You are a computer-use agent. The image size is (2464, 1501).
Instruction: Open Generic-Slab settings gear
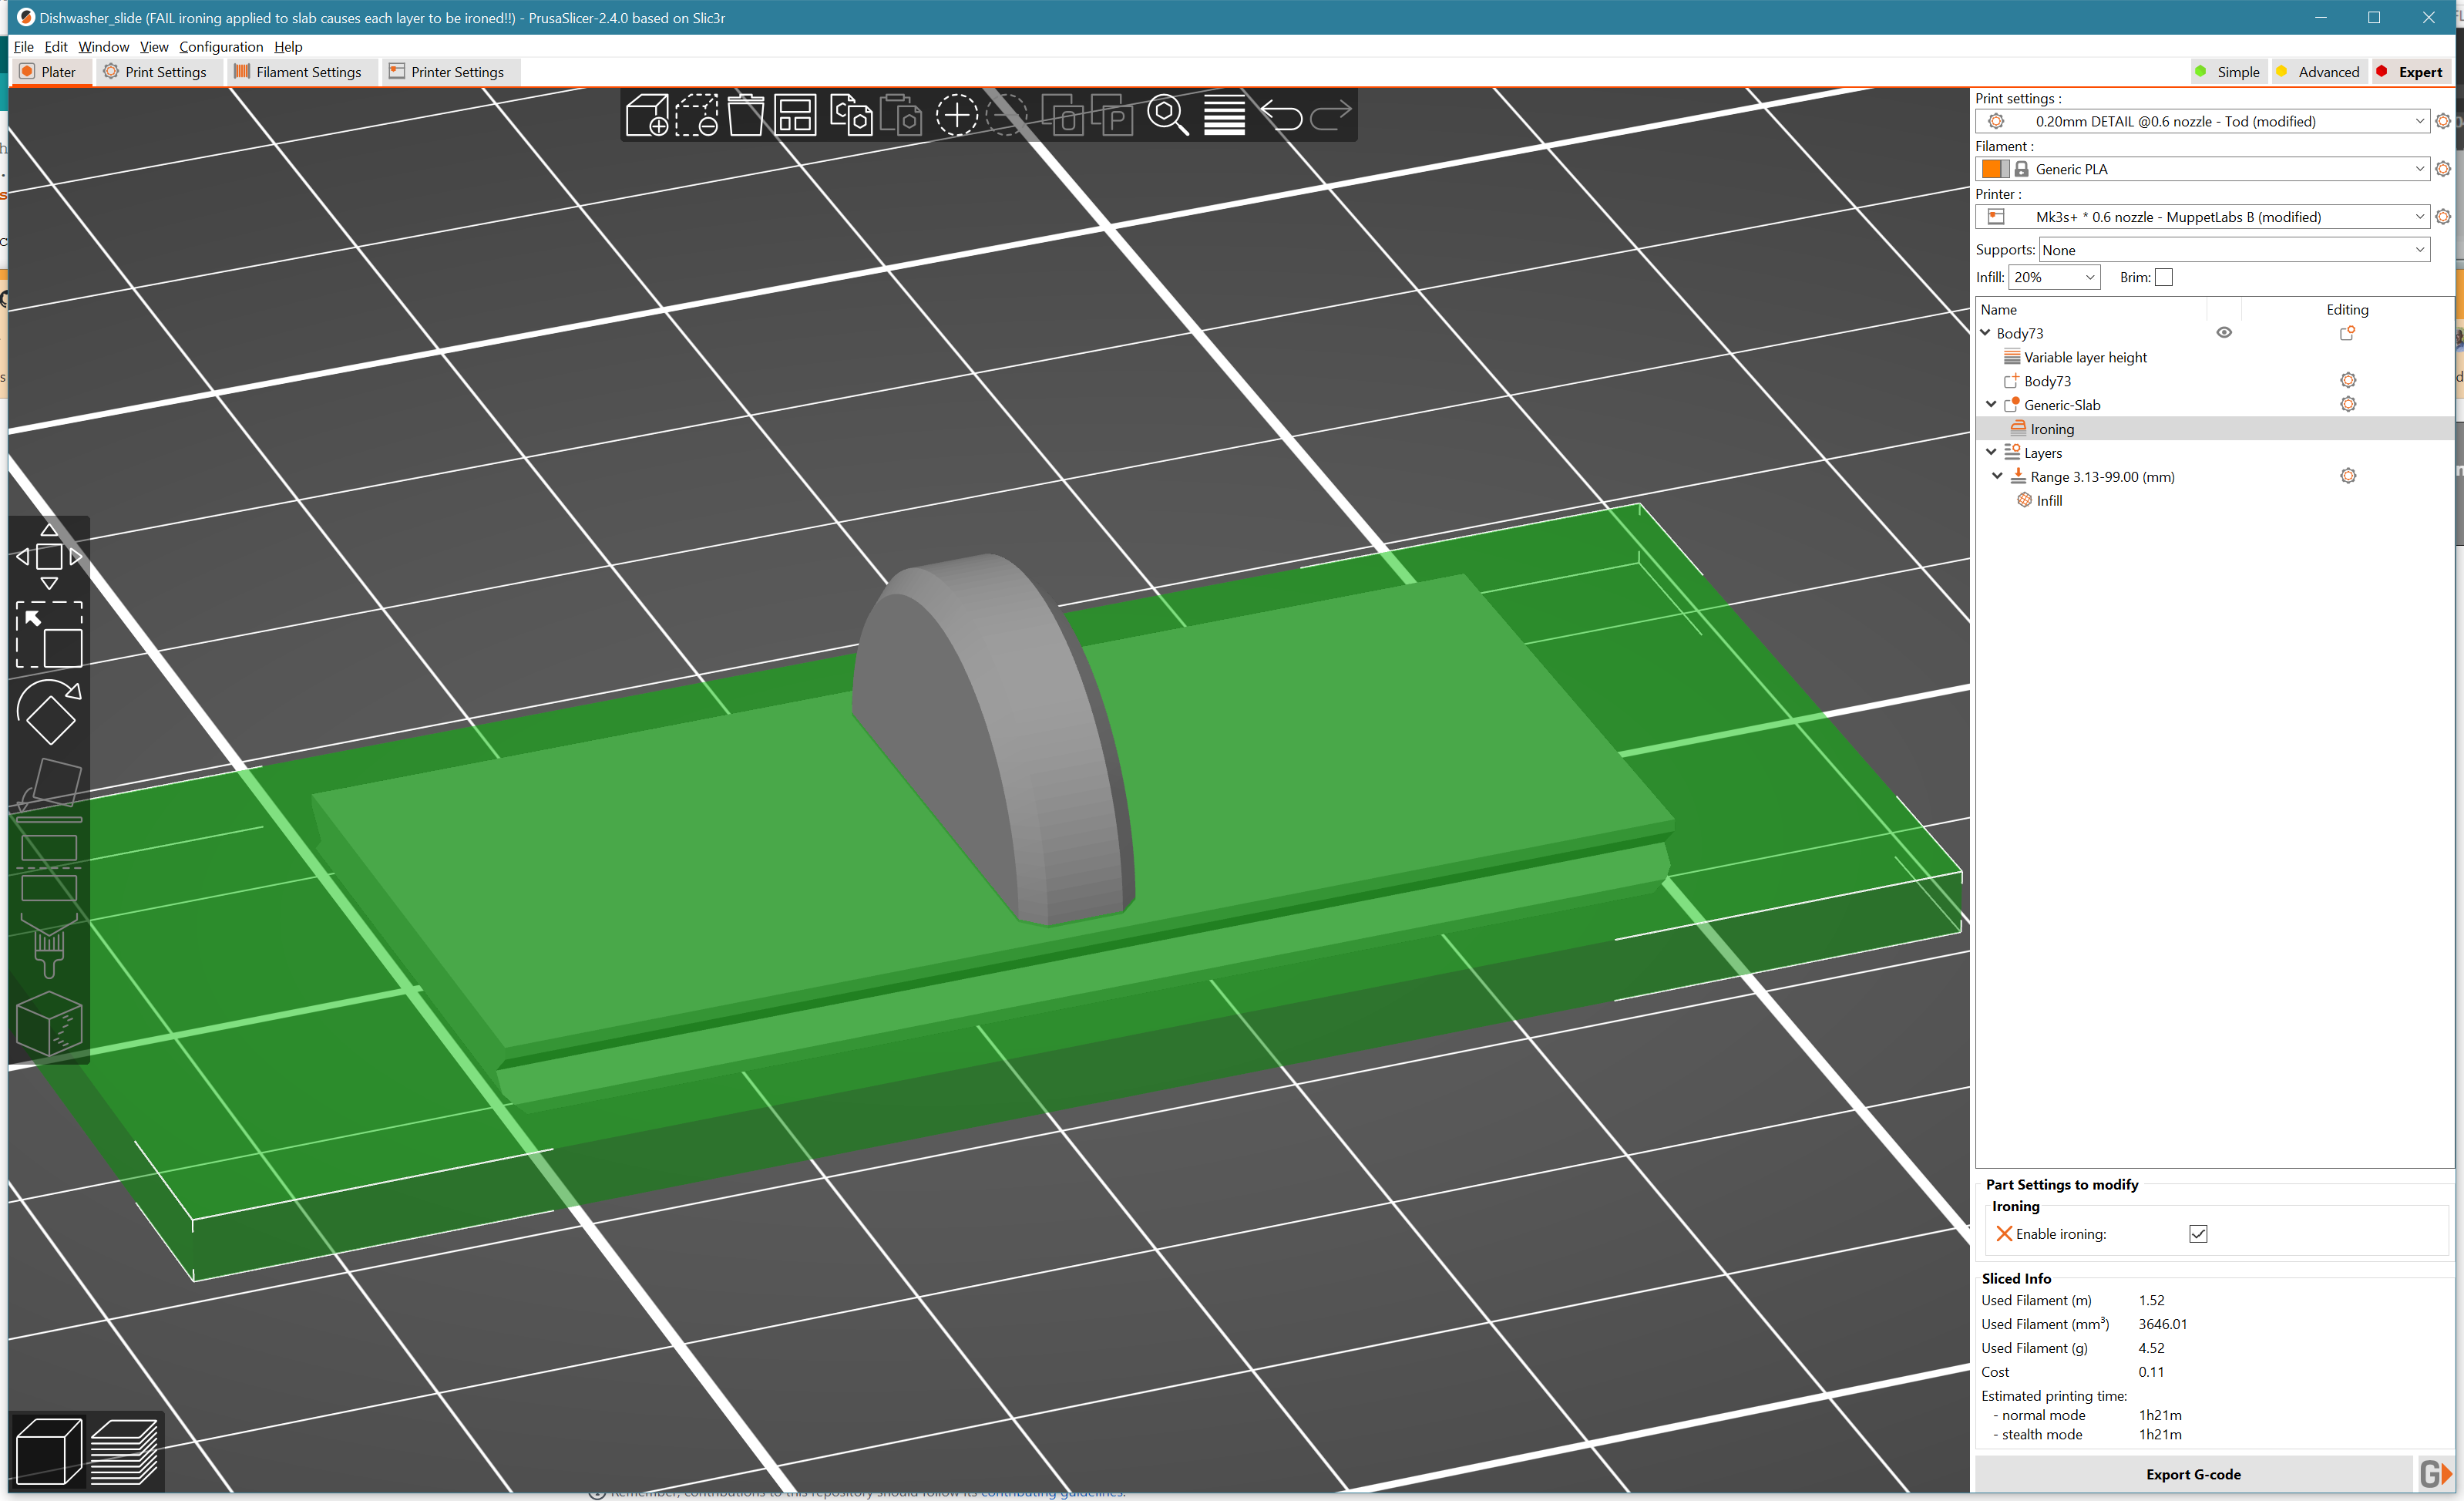[x=2349, y=404]
